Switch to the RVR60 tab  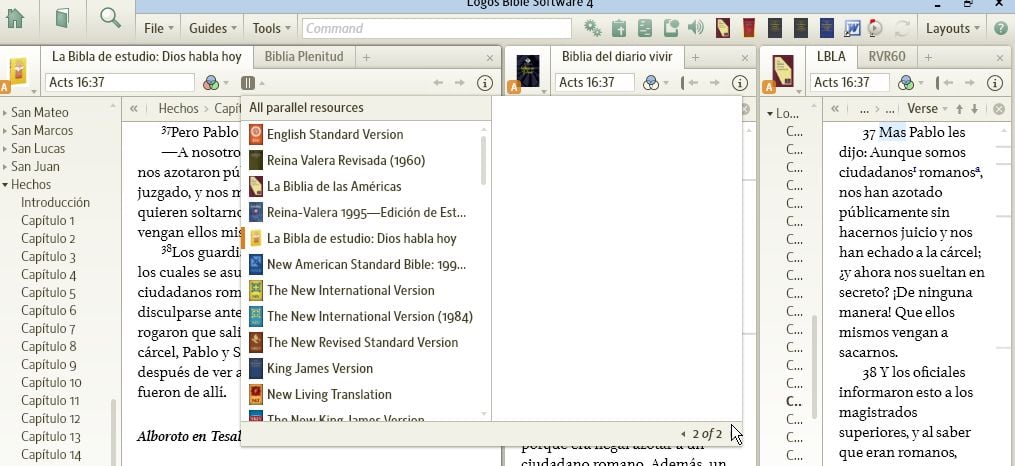(x=886, y=57)
